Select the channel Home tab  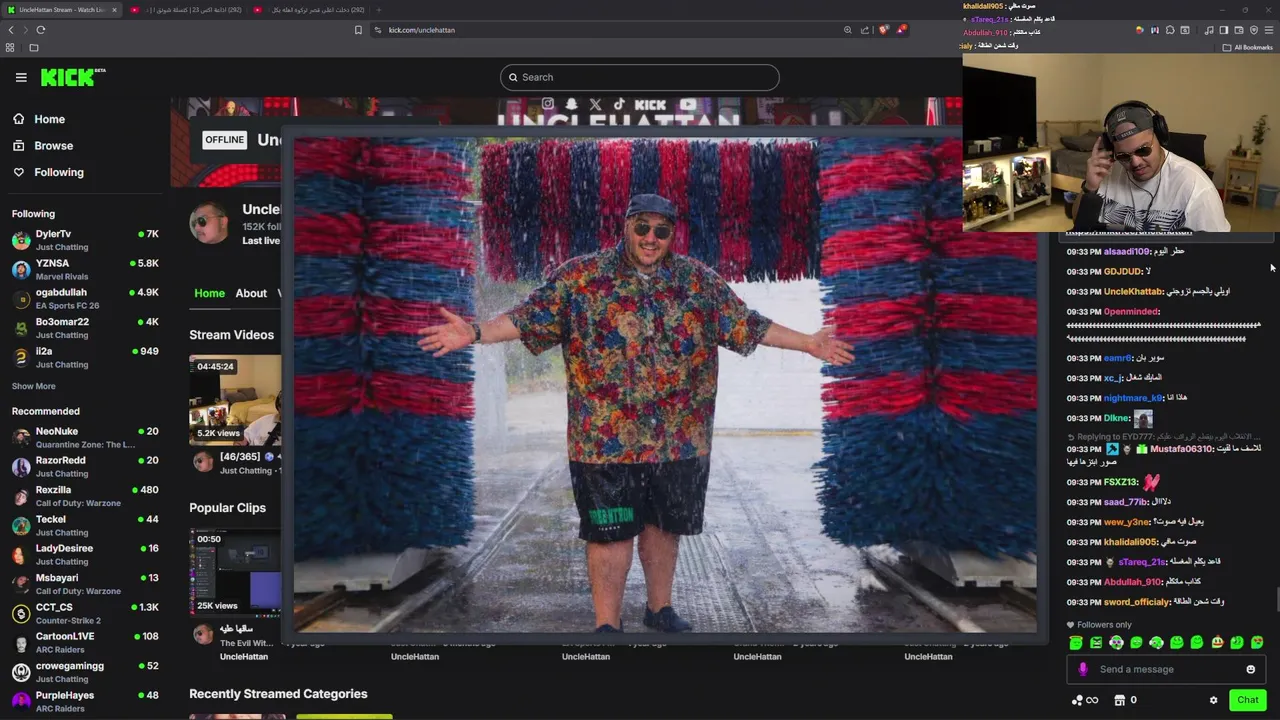(209, 293)
